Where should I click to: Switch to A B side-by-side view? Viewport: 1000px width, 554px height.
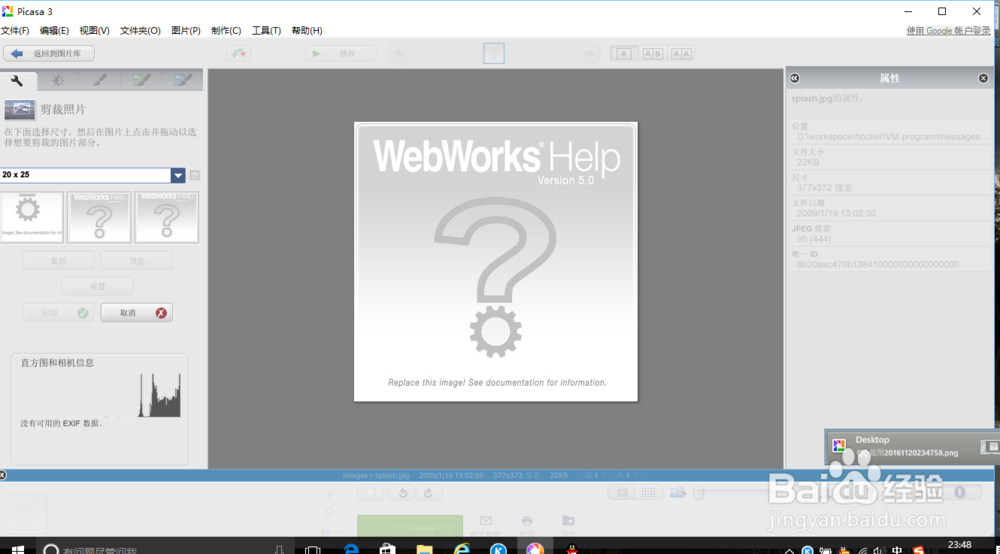652,54
